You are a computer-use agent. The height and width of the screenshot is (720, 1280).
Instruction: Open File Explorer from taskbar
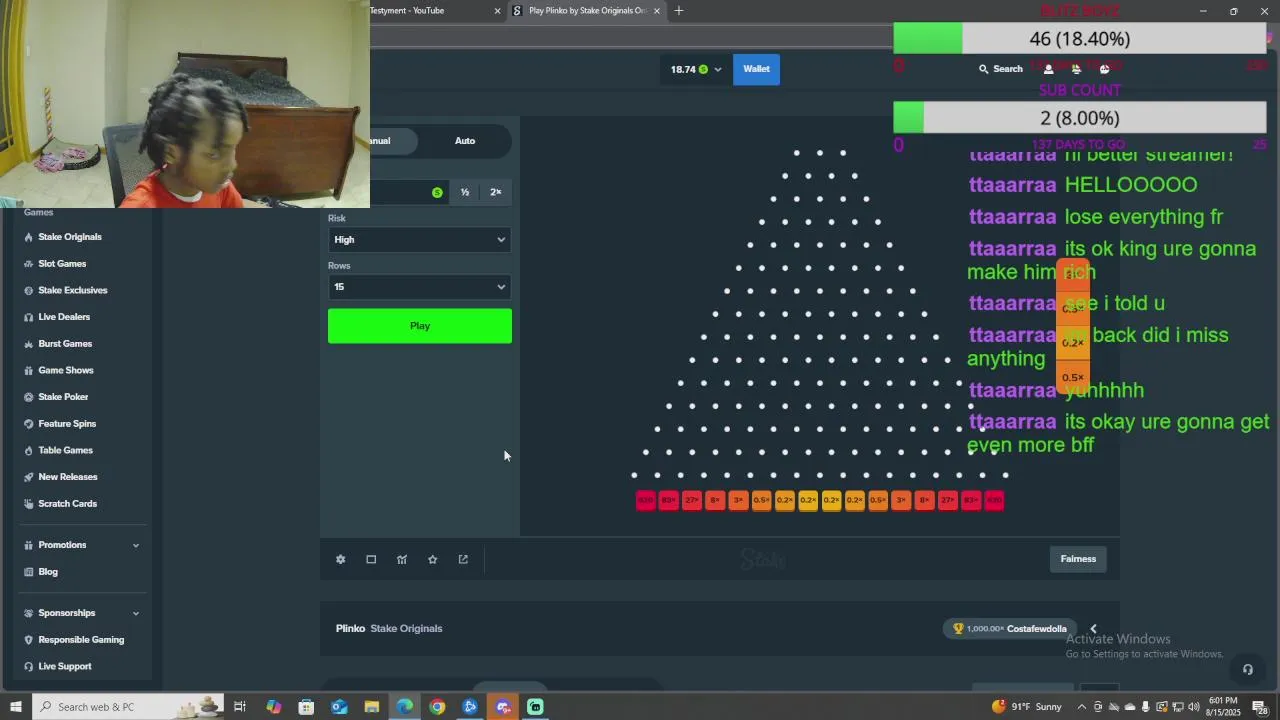point(371,707)
